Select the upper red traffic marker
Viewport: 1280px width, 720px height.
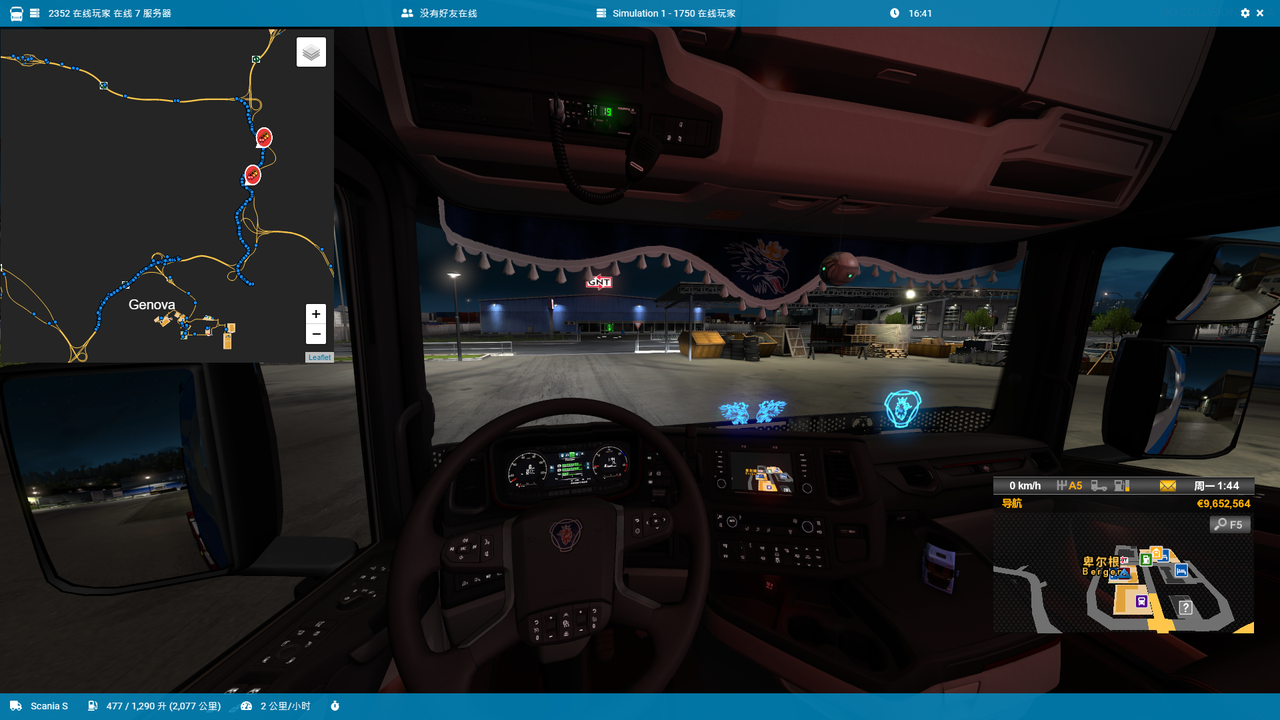[264, 137]
